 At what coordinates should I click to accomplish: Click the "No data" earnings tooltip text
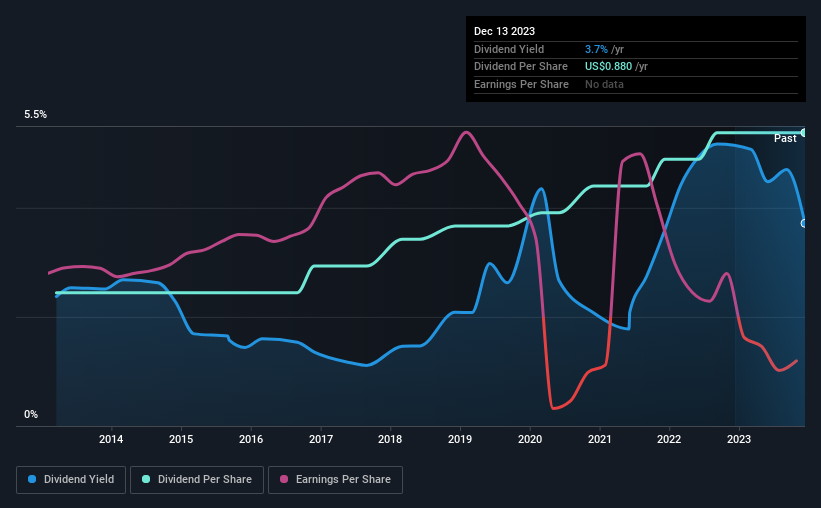click(604, 84)
